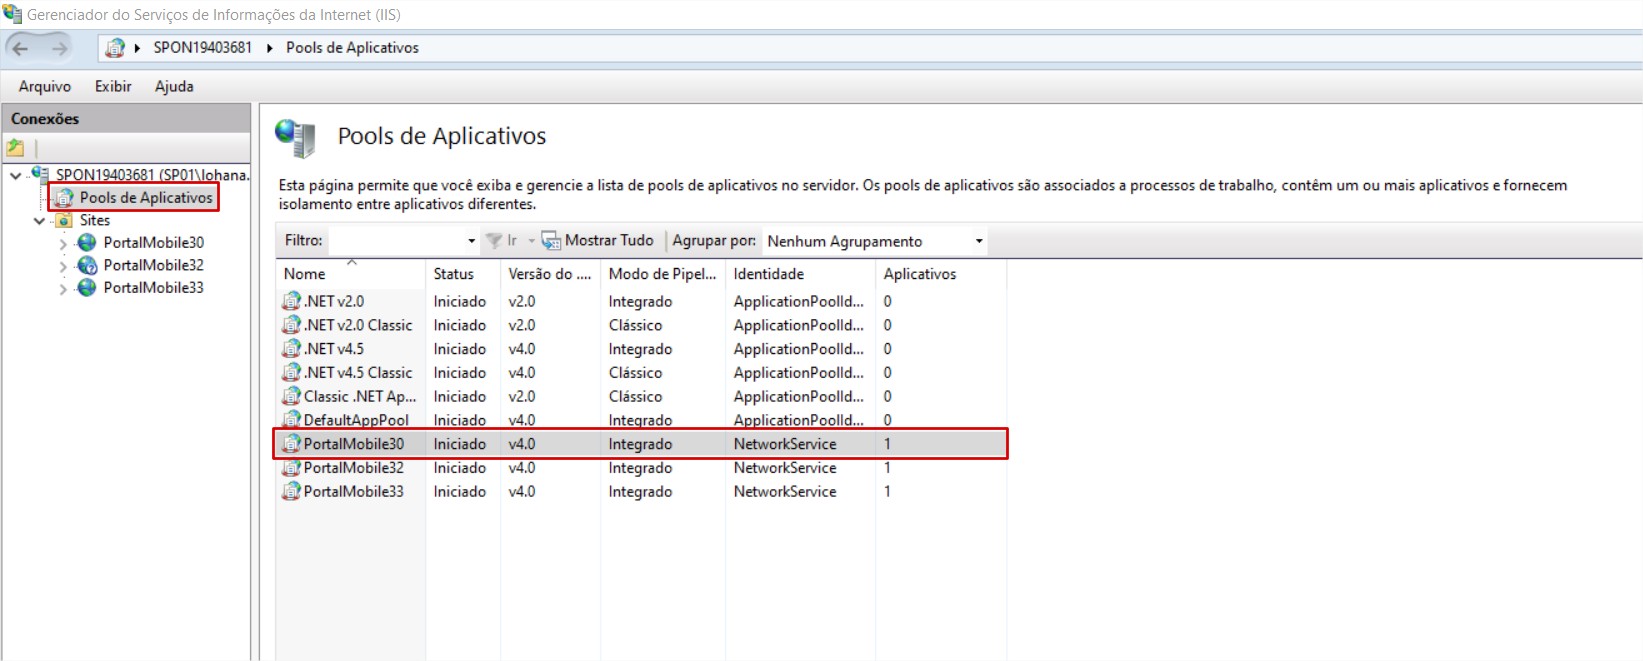The height and width of the screenshot is (661, 1643).
Task: Click arrow after SPON19403681 in breadcrumb
Action: point(269,48)
